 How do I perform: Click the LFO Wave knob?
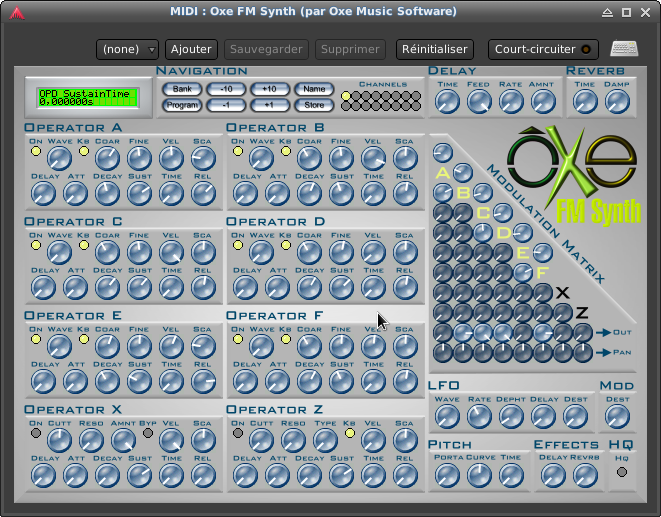point(447,417)
